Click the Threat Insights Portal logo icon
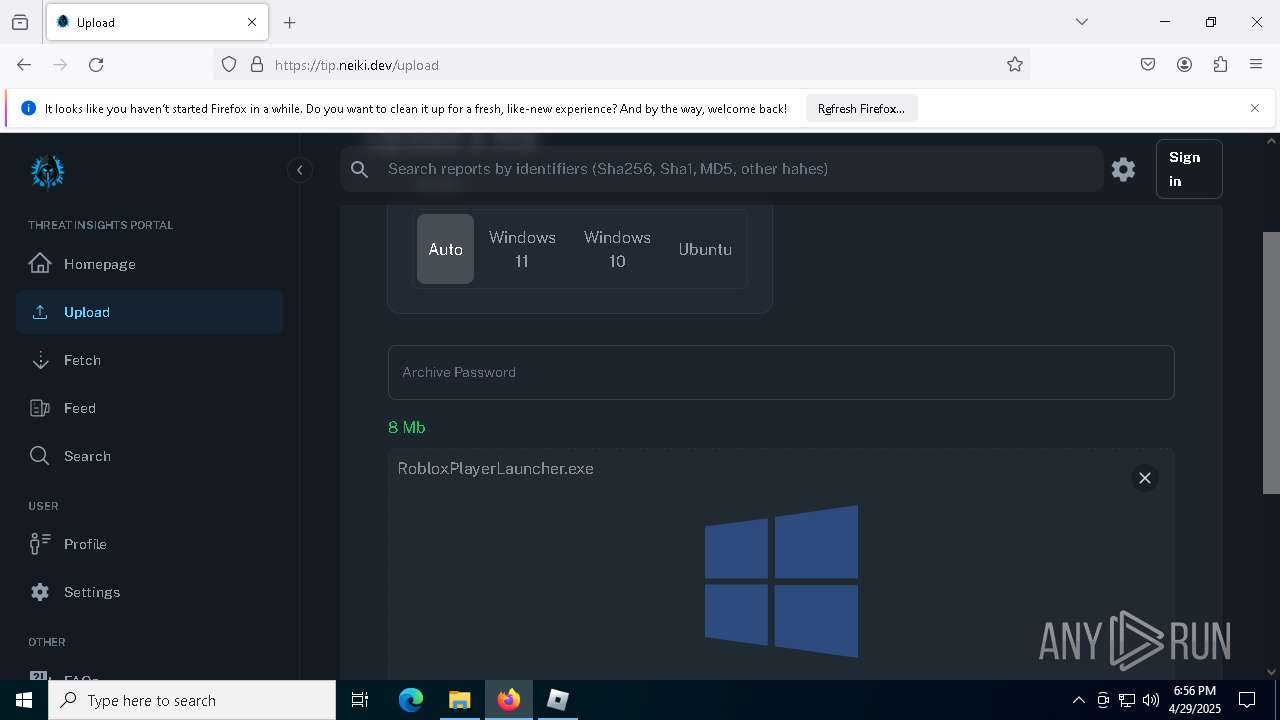1280x720 pixels. point(47,171)
